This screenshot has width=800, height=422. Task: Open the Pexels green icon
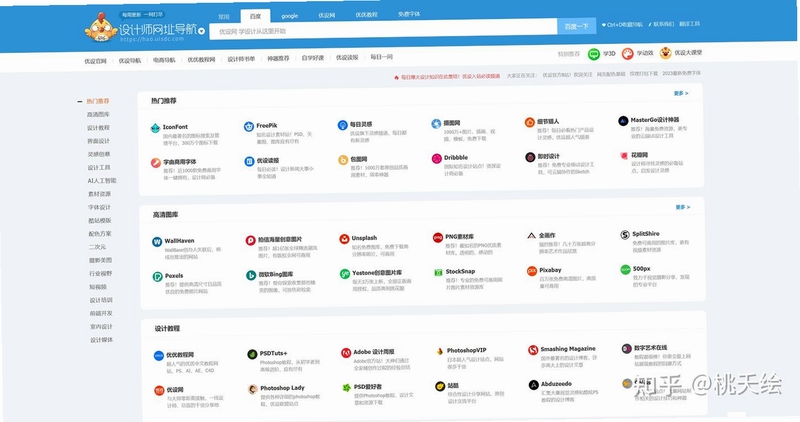click(x=158, y=277)
